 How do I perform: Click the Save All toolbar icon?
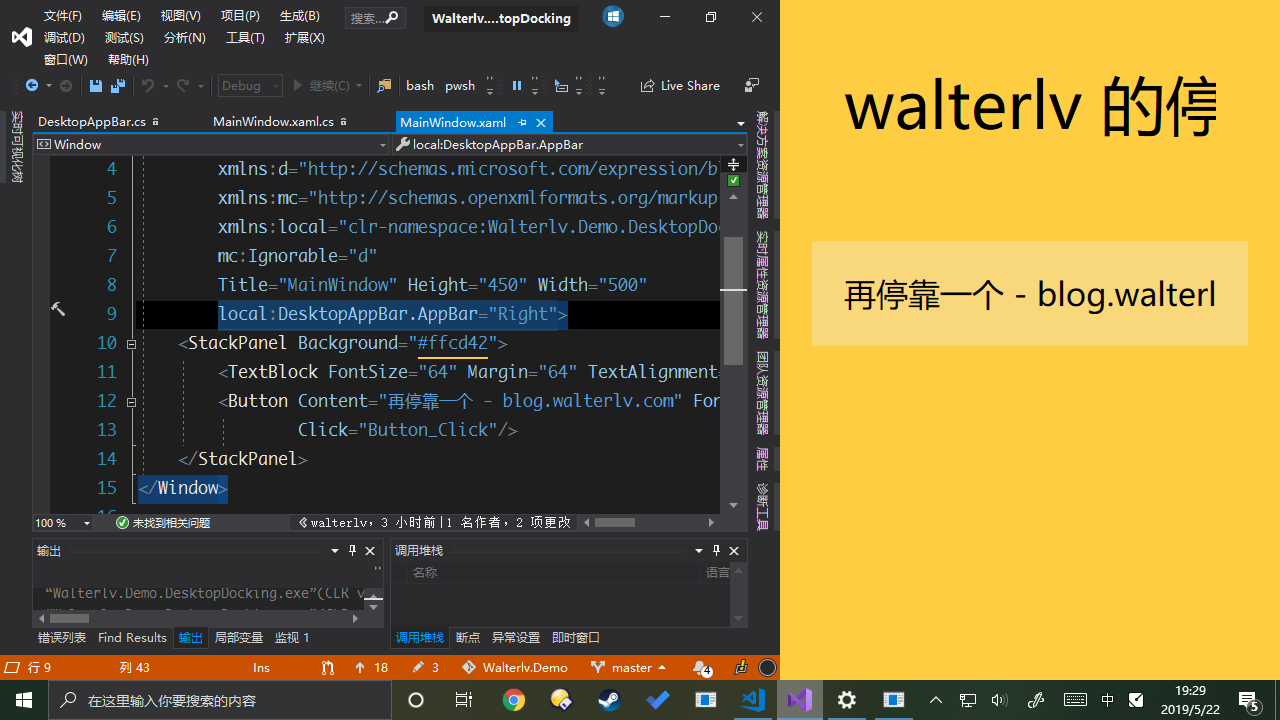pos(118,86)
